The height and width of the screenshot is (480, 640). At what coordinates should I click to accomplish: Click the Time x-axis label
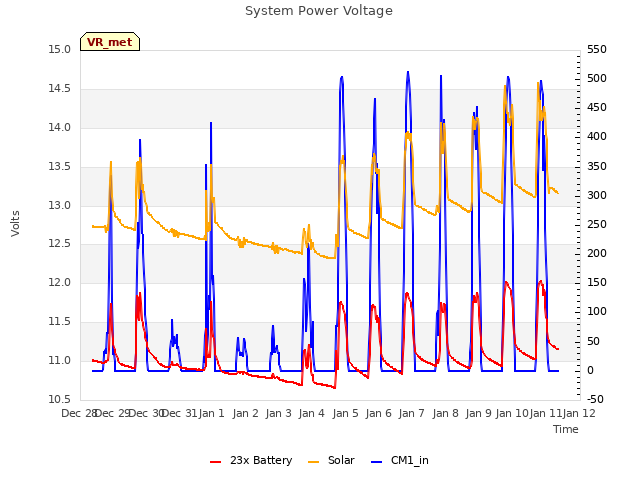coord(566,429)
